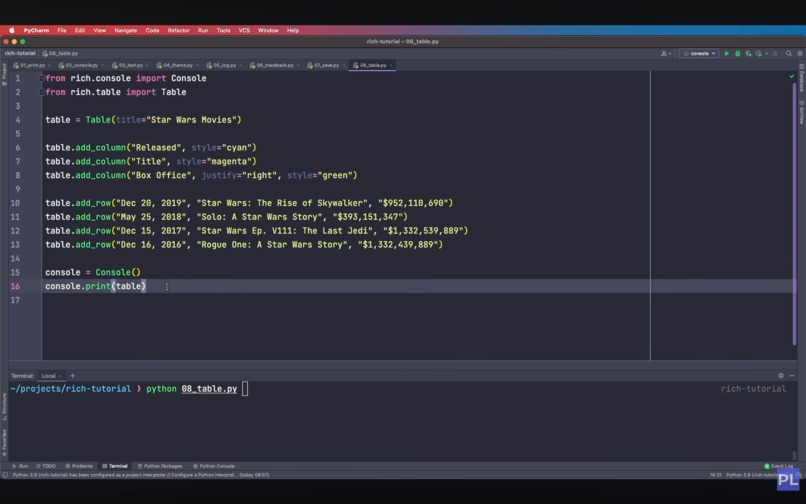
Task: Close the 01_print.py editor tab
Action: (49, 65)
